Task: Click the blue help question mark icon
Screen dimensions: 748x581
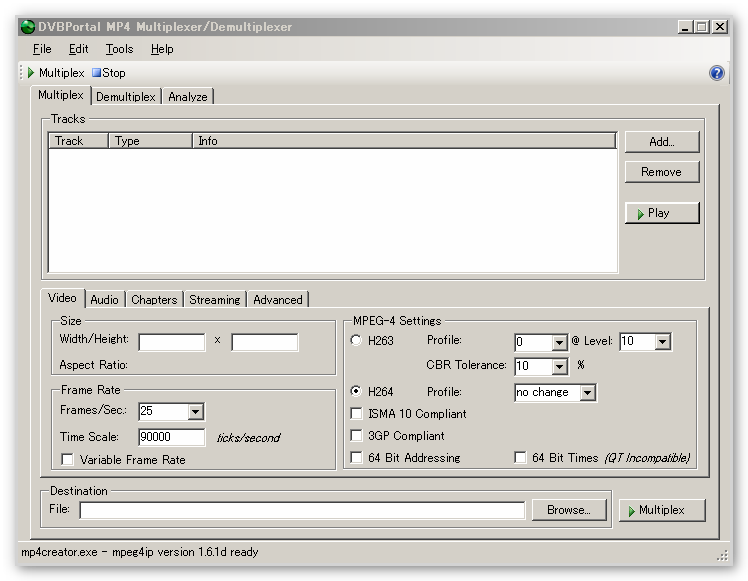Action: 717,73
